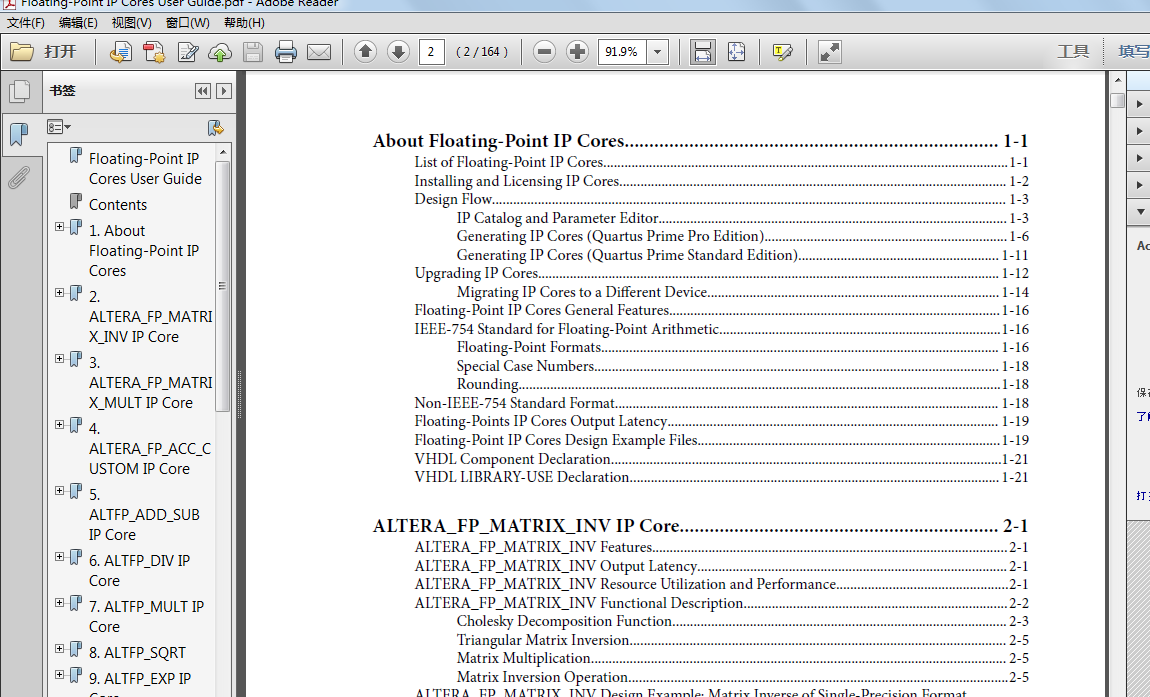The image size is (1150, 697).
Task: Click the expand panel right-arrow button
Action: click(224, 91)
